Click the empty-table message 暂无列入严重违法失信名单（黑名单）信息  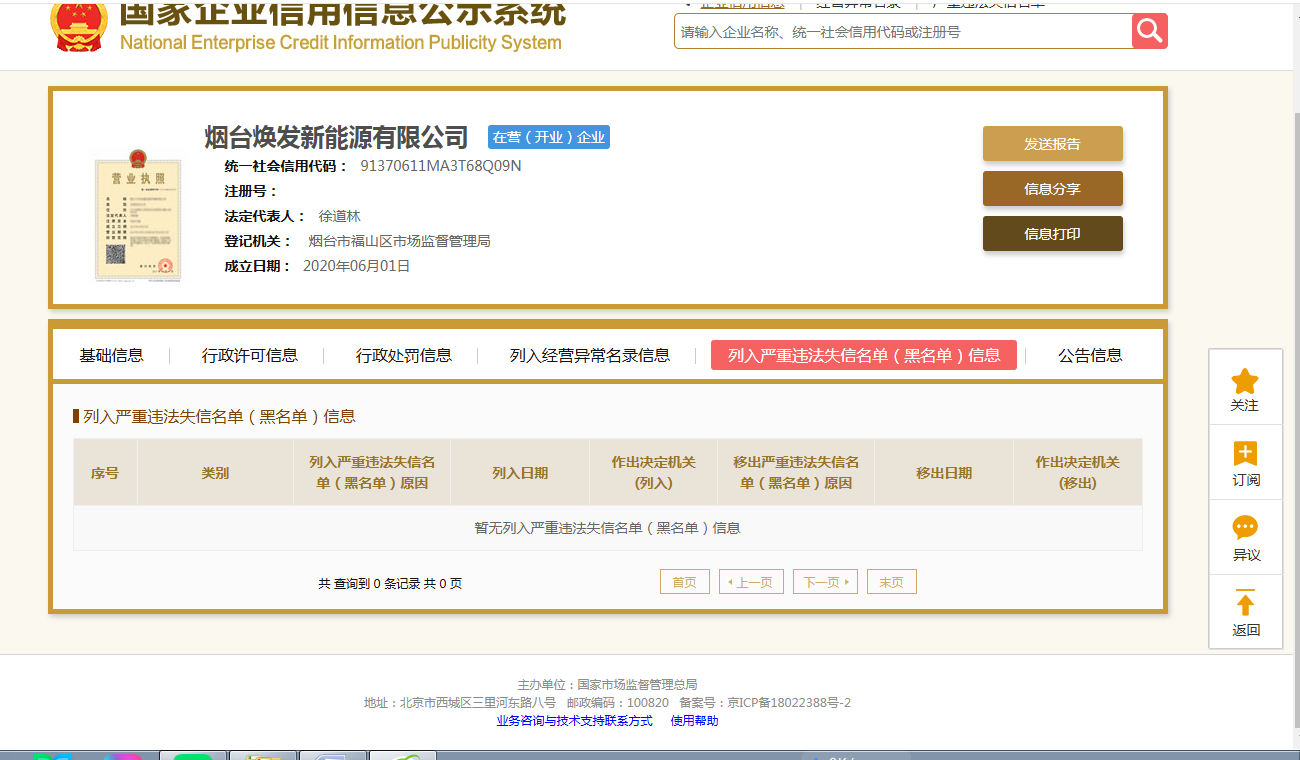pos(607,528)
